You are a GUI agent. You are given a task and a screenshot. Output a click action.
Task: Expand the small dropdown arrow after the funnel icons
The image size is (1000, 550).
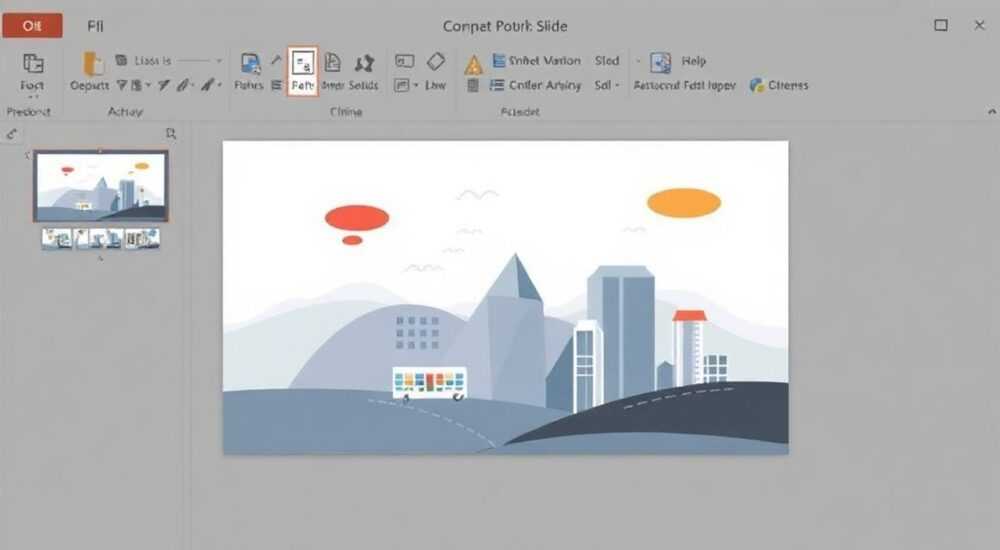[148, 85]
